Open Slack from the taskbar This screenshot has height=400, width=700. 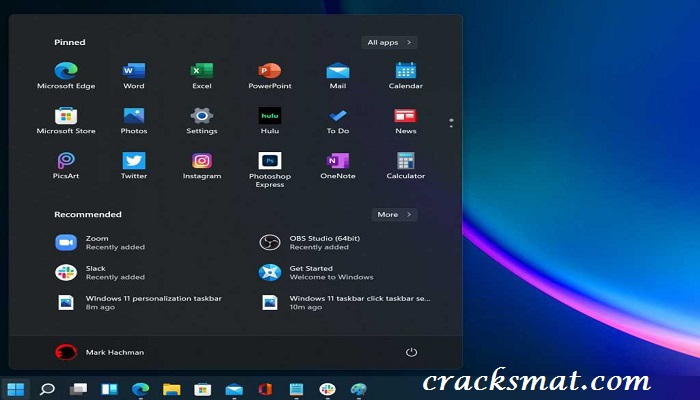327,389
